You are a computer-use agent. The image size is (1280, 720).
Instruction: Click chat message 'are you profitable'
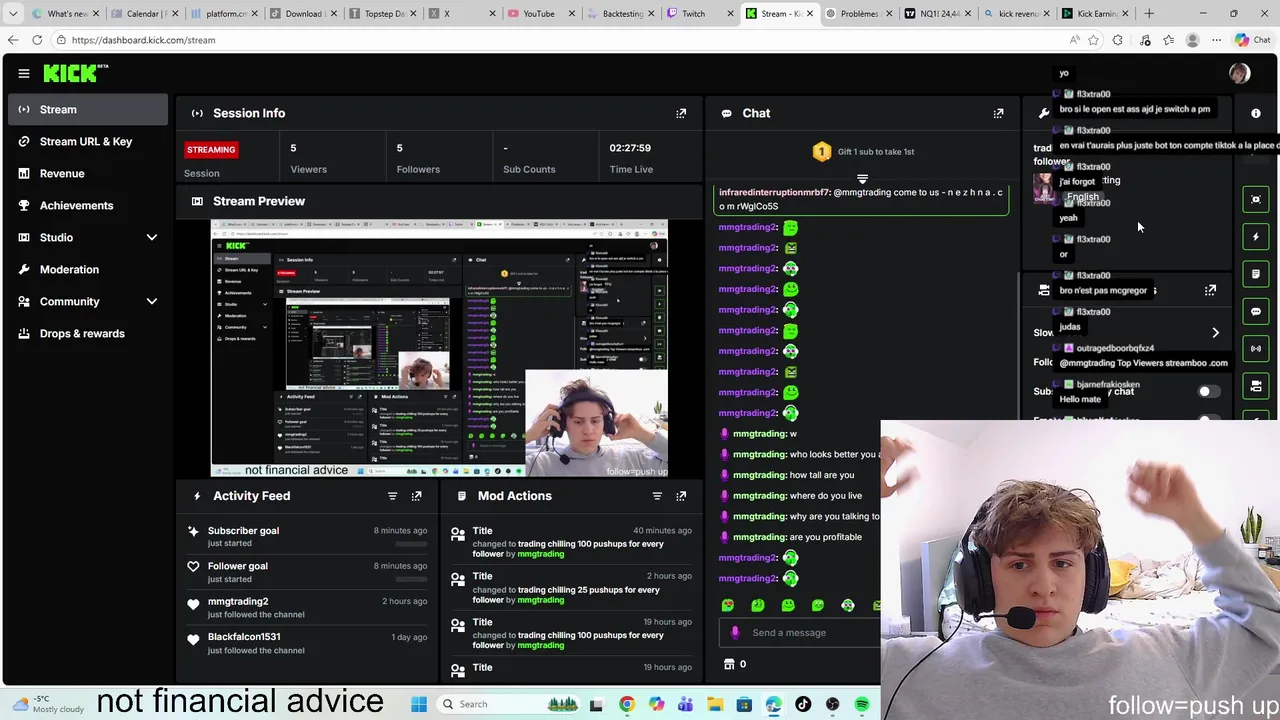coord(826,537)
